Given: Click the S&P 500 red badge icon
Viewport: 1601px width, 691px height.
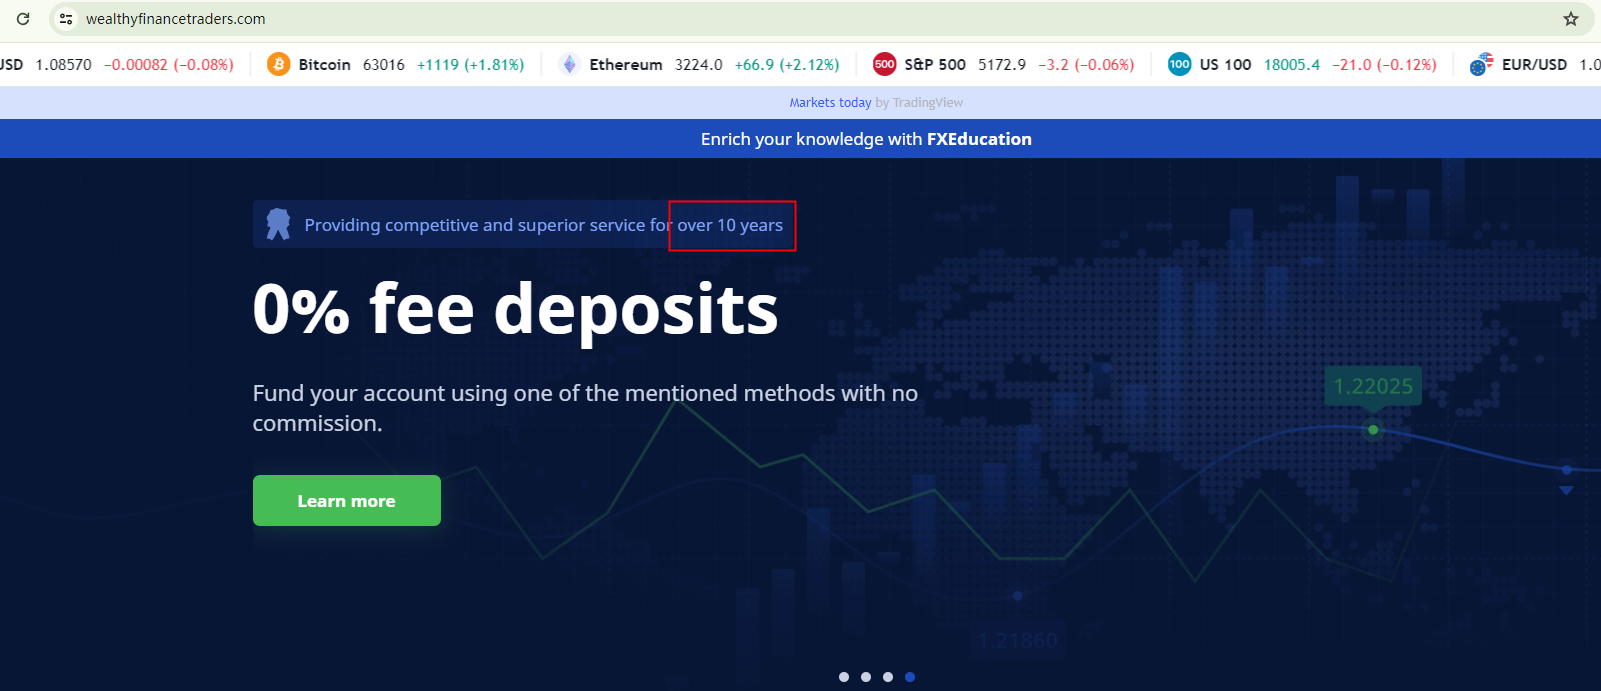Looking at the screenshot, I should coord(885,64).
